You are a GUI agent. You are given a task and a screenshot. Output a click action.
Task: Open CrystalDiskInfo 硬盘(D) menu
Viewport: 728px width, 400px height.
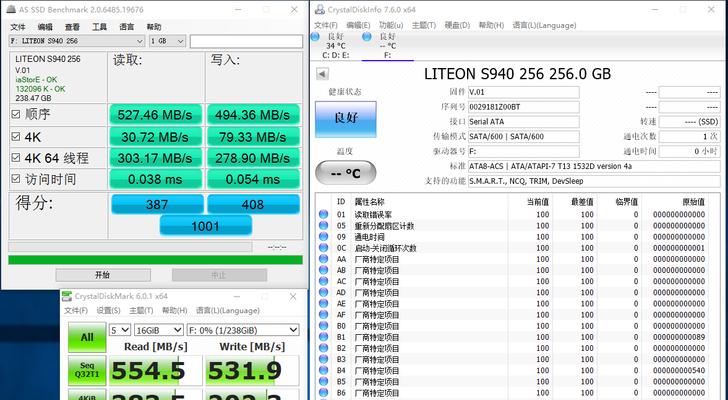click(457, 25)
